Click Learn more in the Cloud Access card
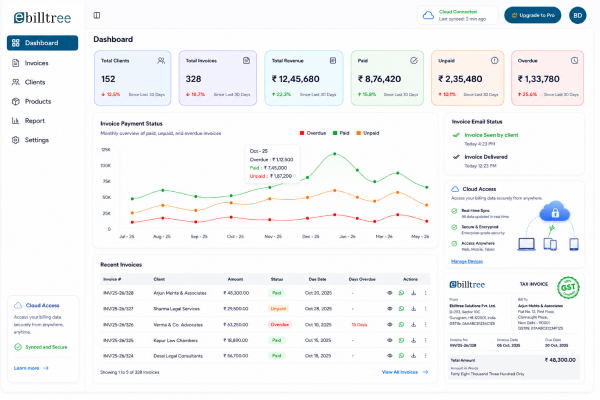The width and height of the screenshot is (600, 400). point(31,368)
